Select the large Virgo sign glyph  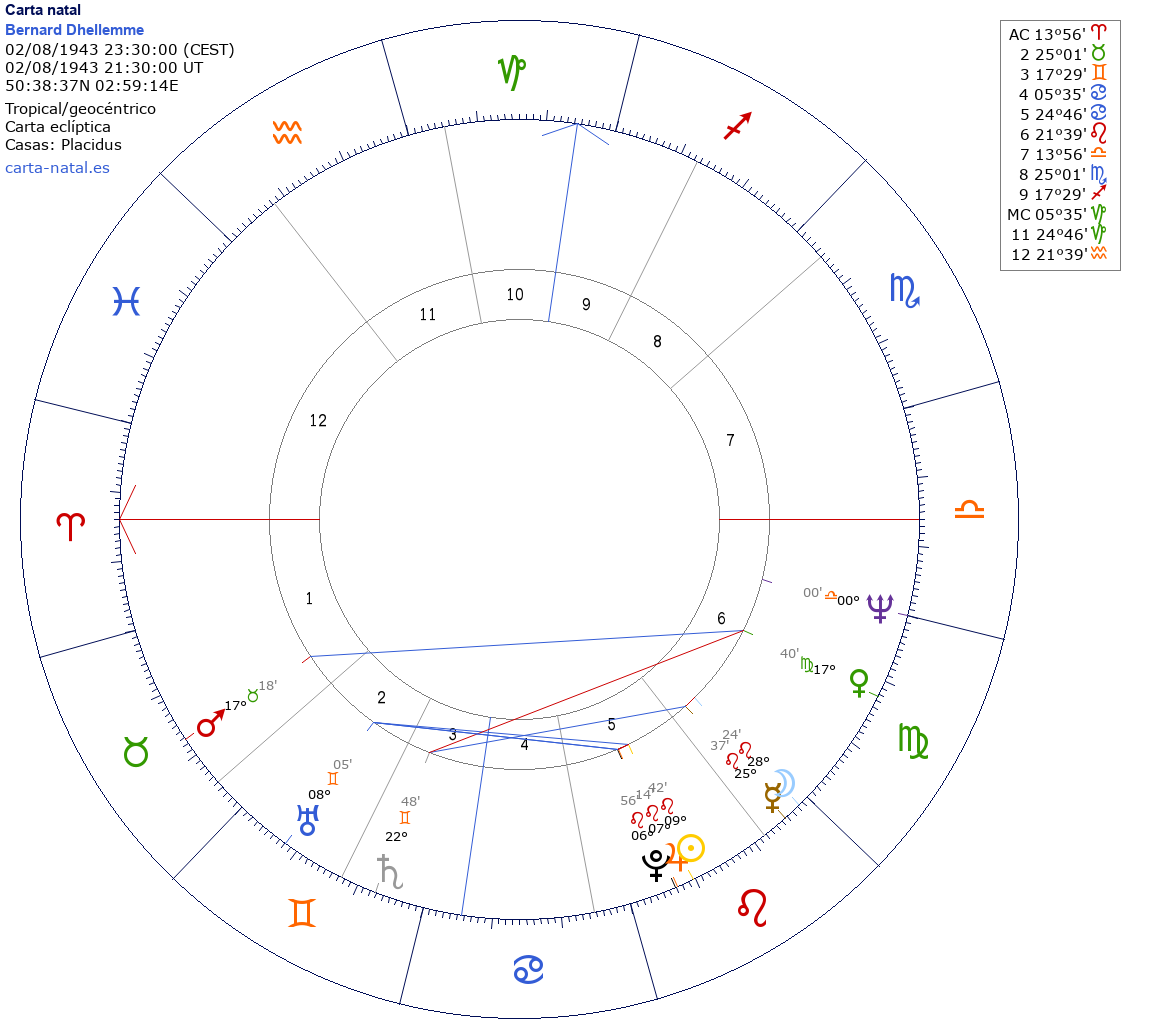[x=914, y=739]
